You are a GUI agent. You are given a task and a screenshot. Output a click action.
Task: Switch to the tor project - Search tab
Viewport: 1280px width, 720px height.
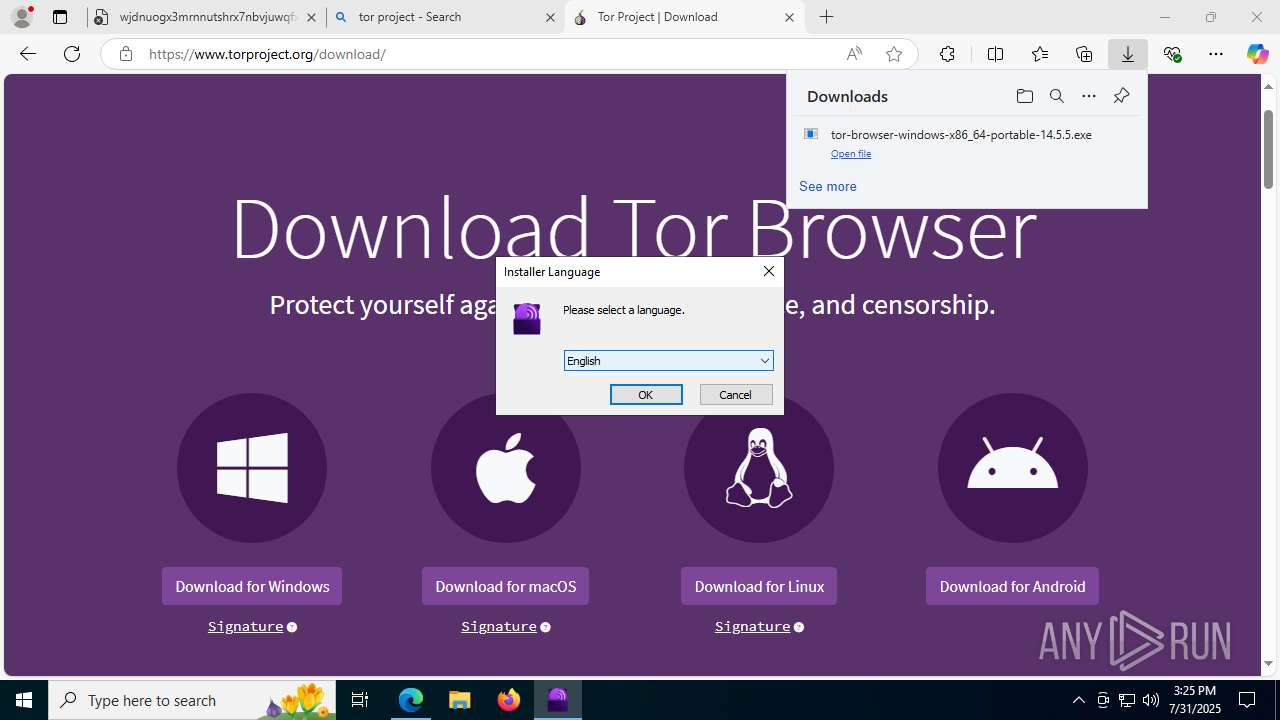point(445,17)
